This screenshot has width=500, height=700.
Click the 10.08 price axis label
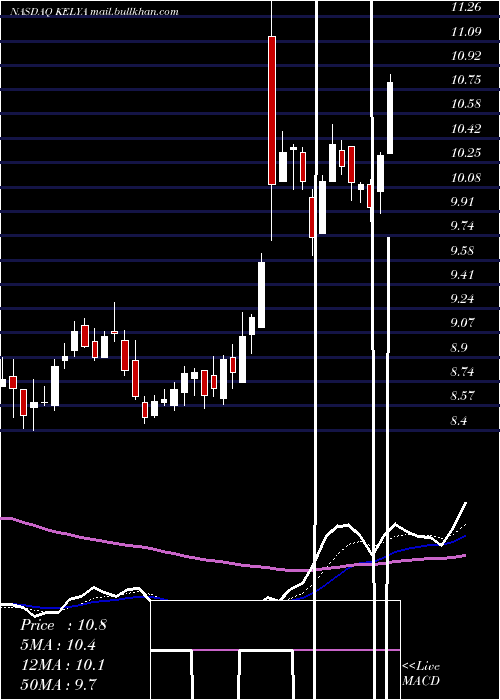466,178
